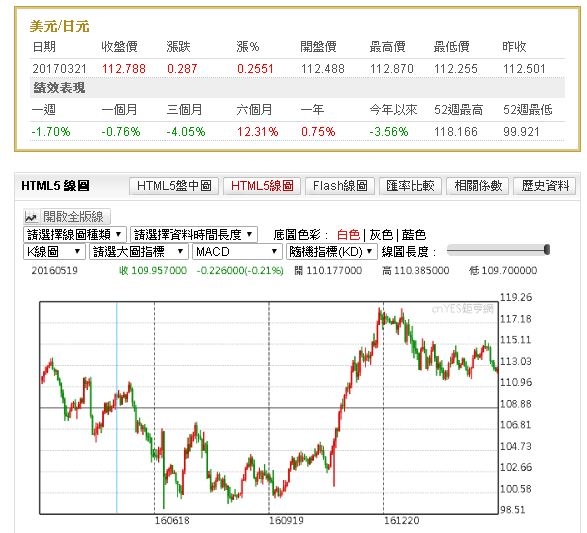The height and width of the screenshot is (533, 587).
Task: Click the six-month performance 12.31%
Action: (x=258, y=132)
